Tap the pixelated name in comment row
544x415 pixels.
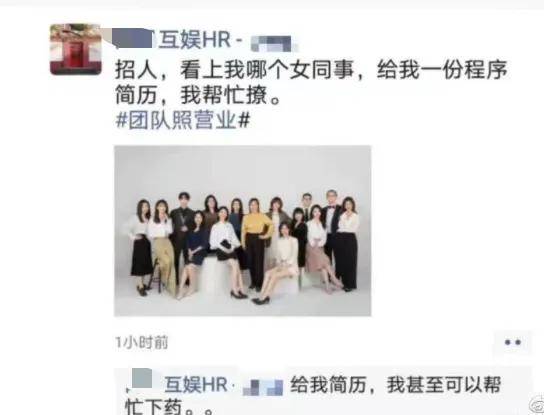coord(263,387)
